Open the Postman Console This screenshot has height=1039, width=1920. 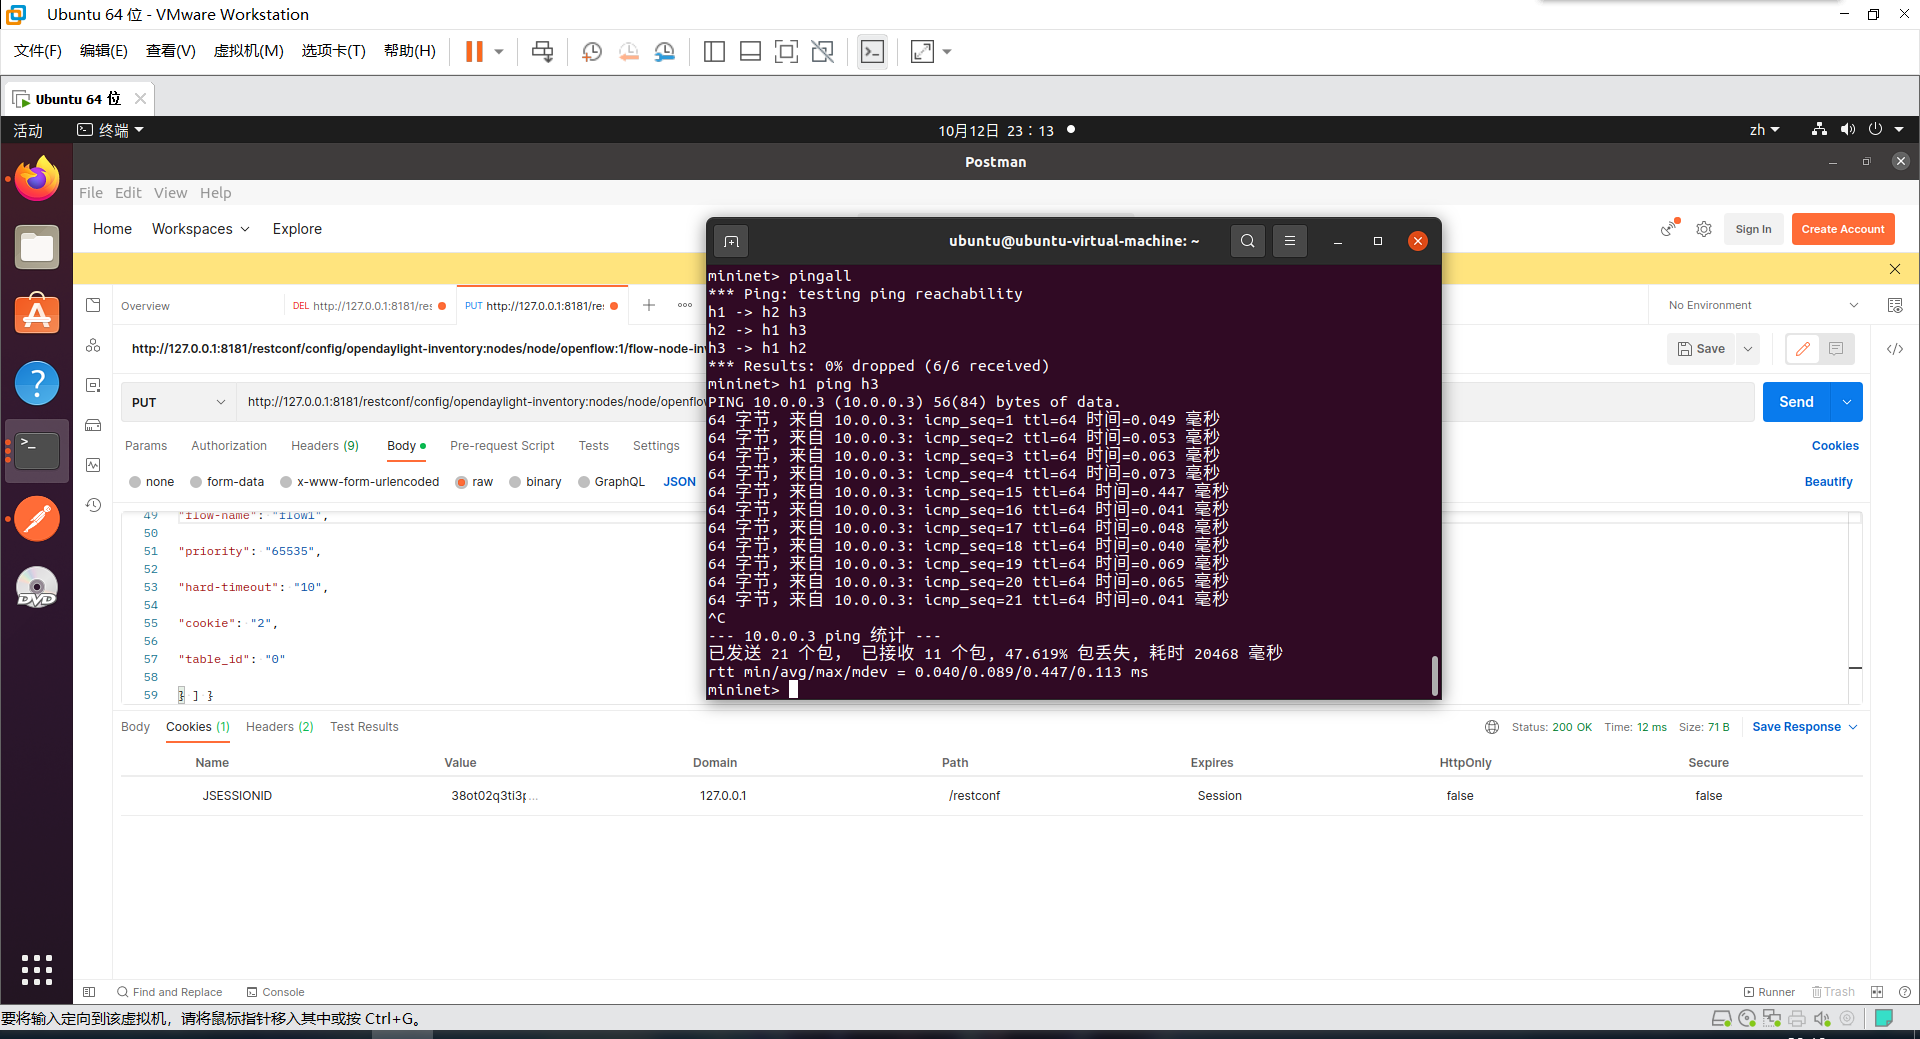click(x=275, y=992)
